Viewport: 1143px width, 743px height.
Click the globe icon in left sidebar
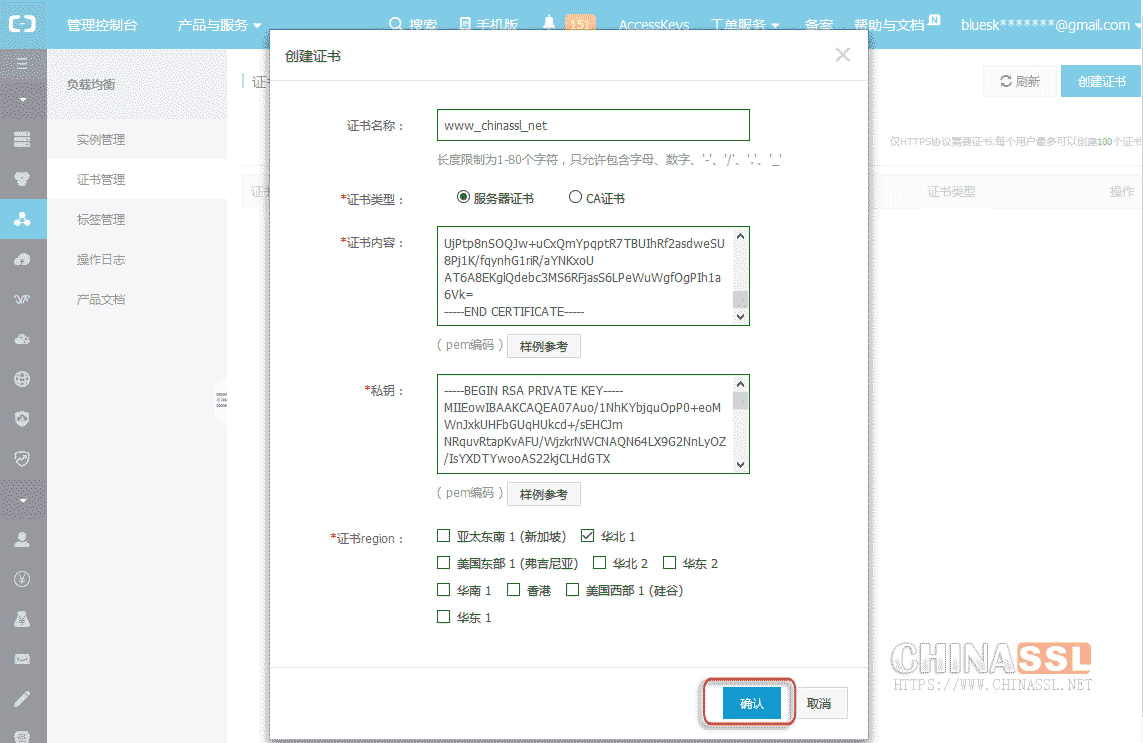click(22, 379)
